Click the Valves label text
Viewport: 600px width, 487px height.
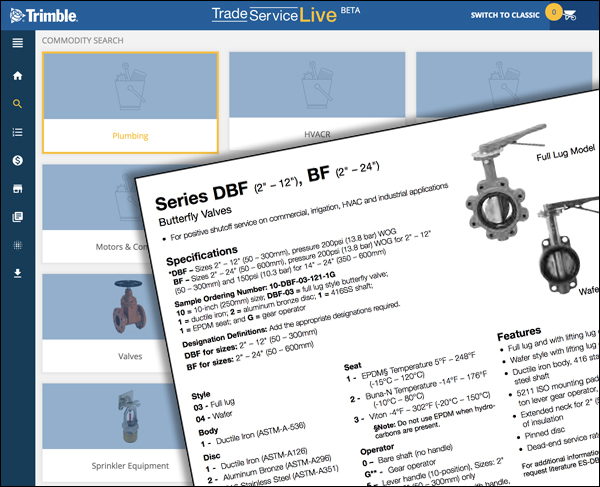coord(130,356)
